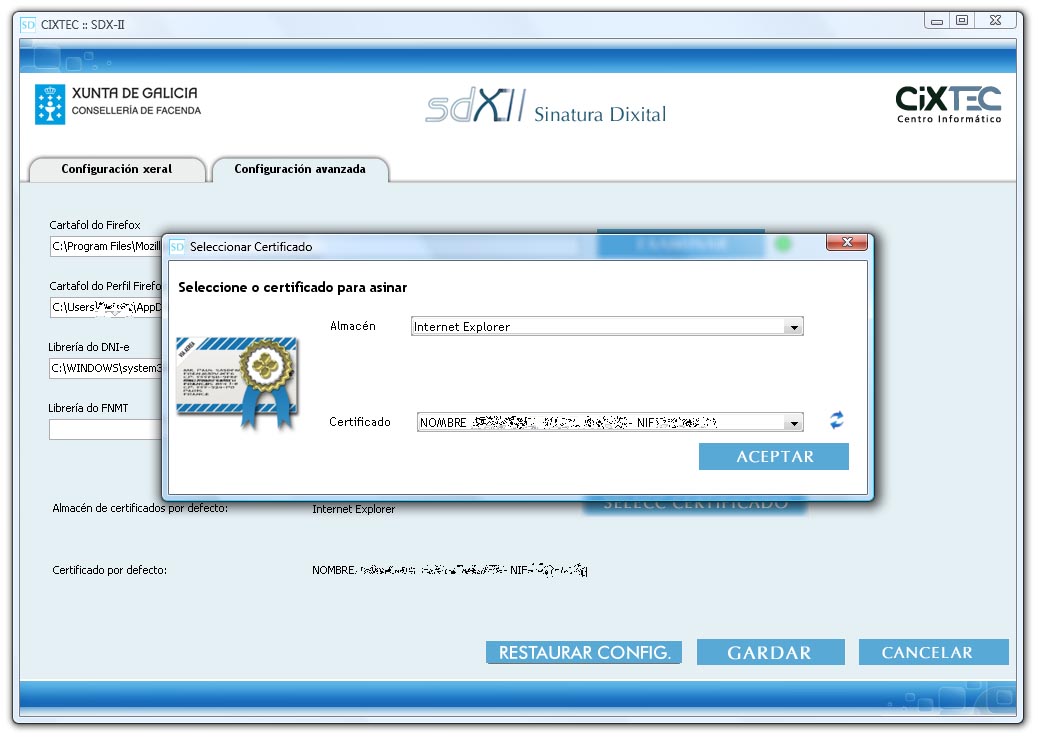Click the sdXII Sinatura Dixital logo
1038x738 pixels.
[x=545, y=106]
